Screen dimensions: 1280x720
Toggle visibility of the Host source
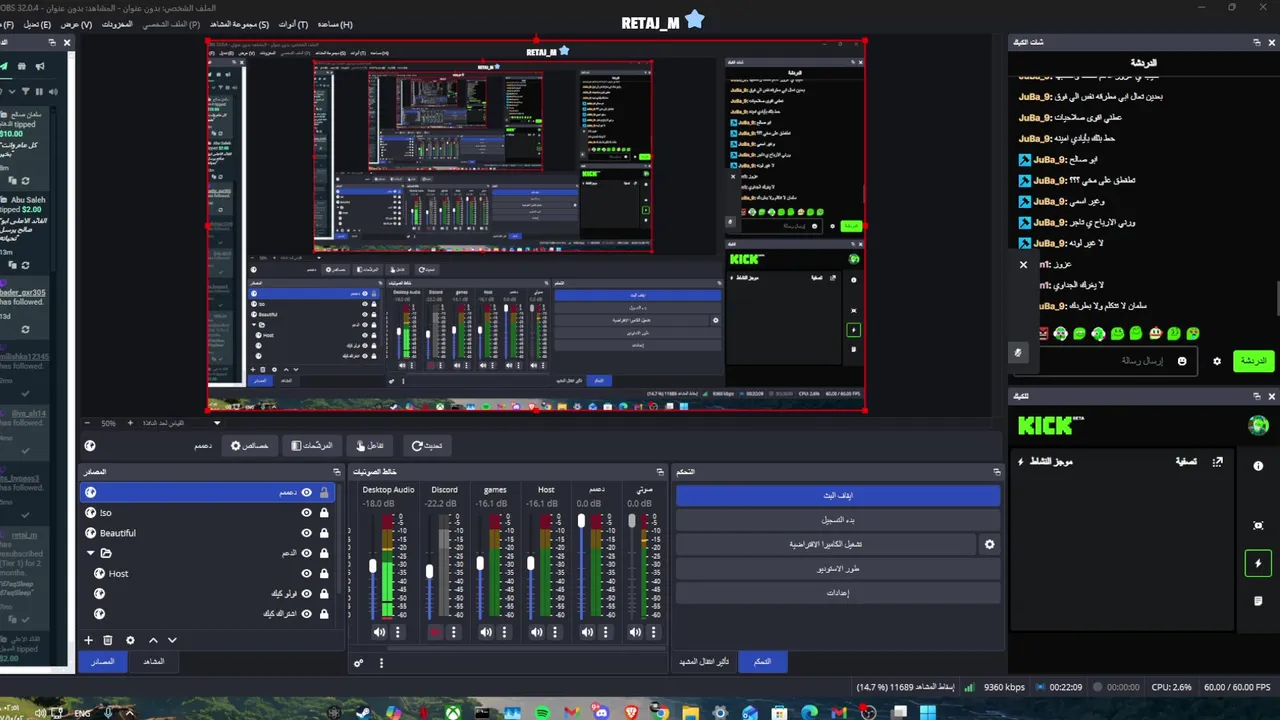[x=307, y=574]
